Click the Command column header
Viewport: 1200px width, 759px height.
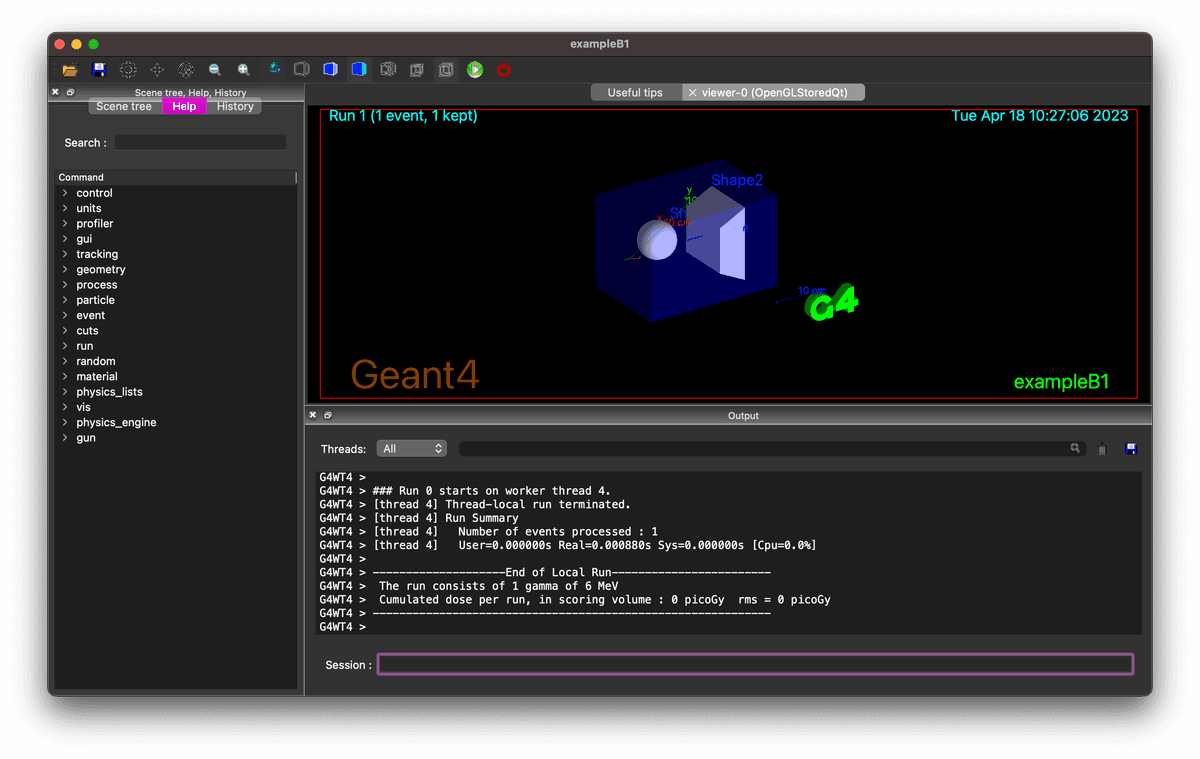click(x=176, y=177)
